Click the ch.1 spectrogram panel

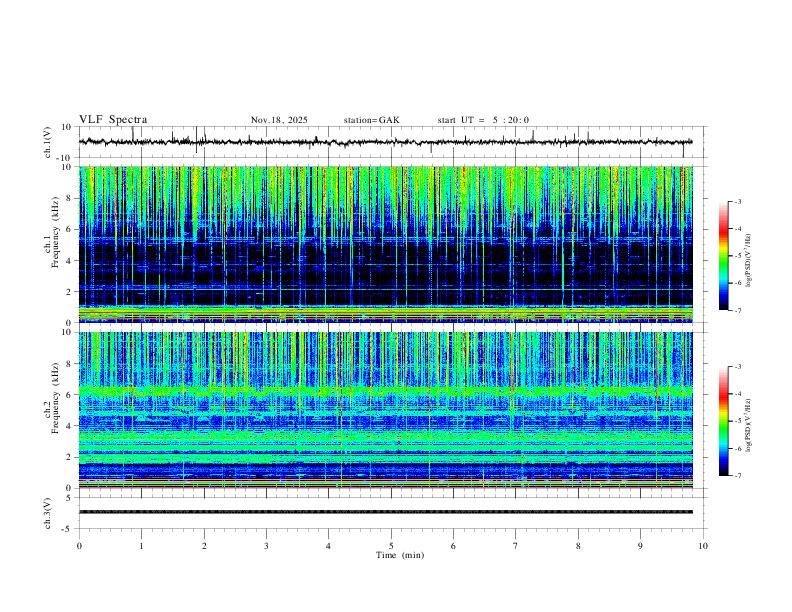[386, 244]
